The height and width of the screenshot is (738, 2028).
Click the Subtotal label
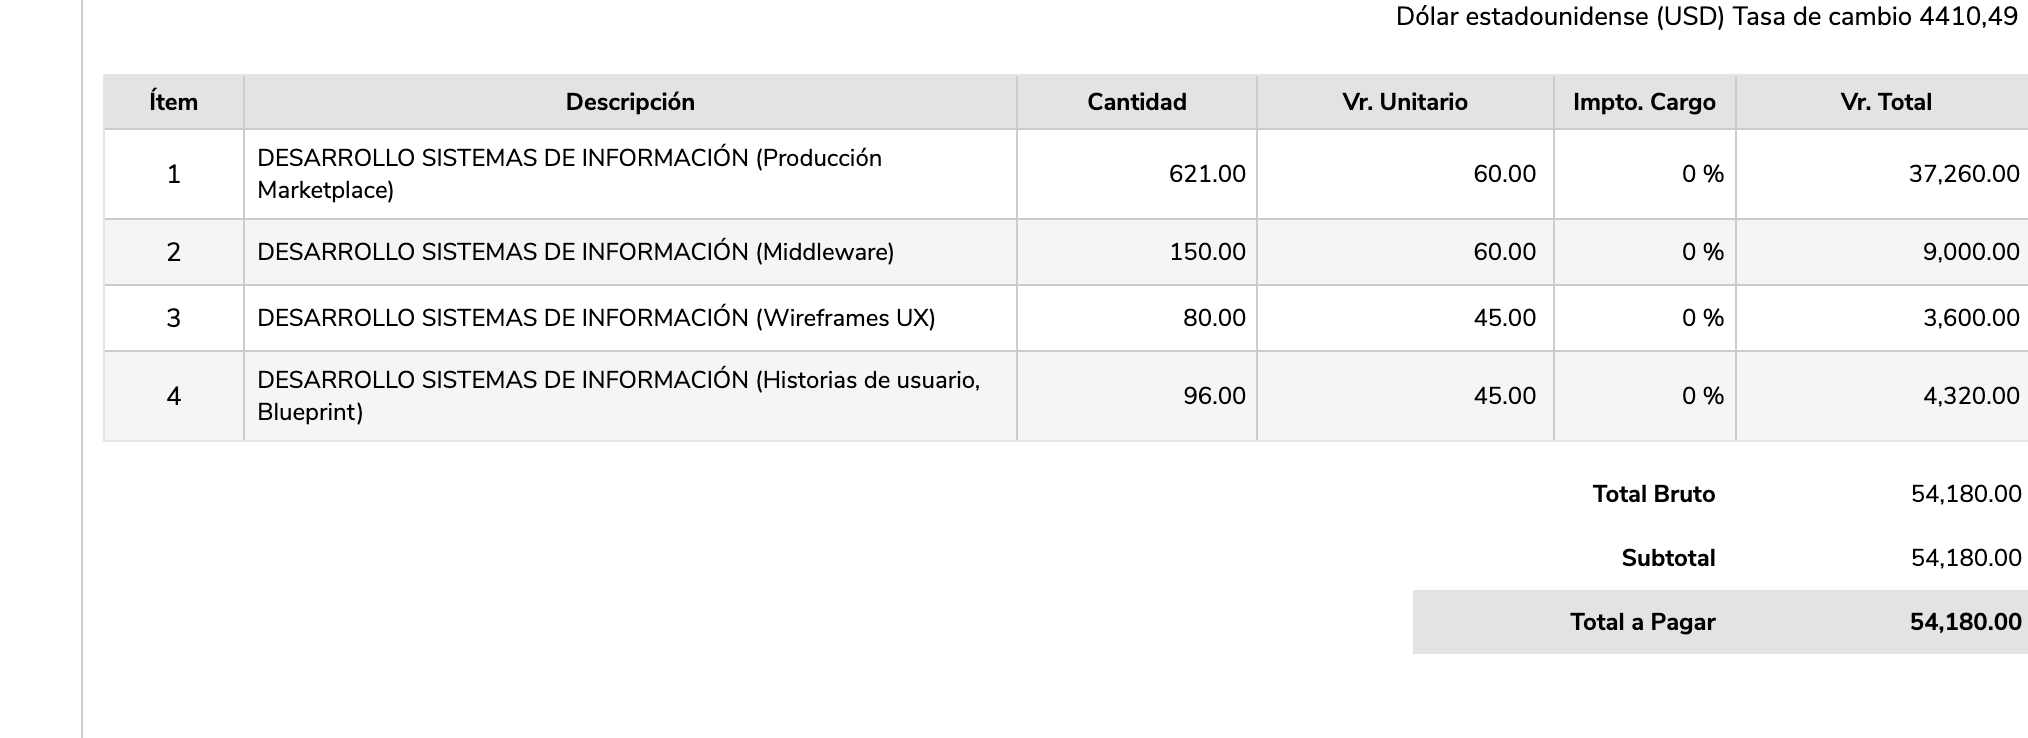pyautogui.click(x=1667, y=558)
